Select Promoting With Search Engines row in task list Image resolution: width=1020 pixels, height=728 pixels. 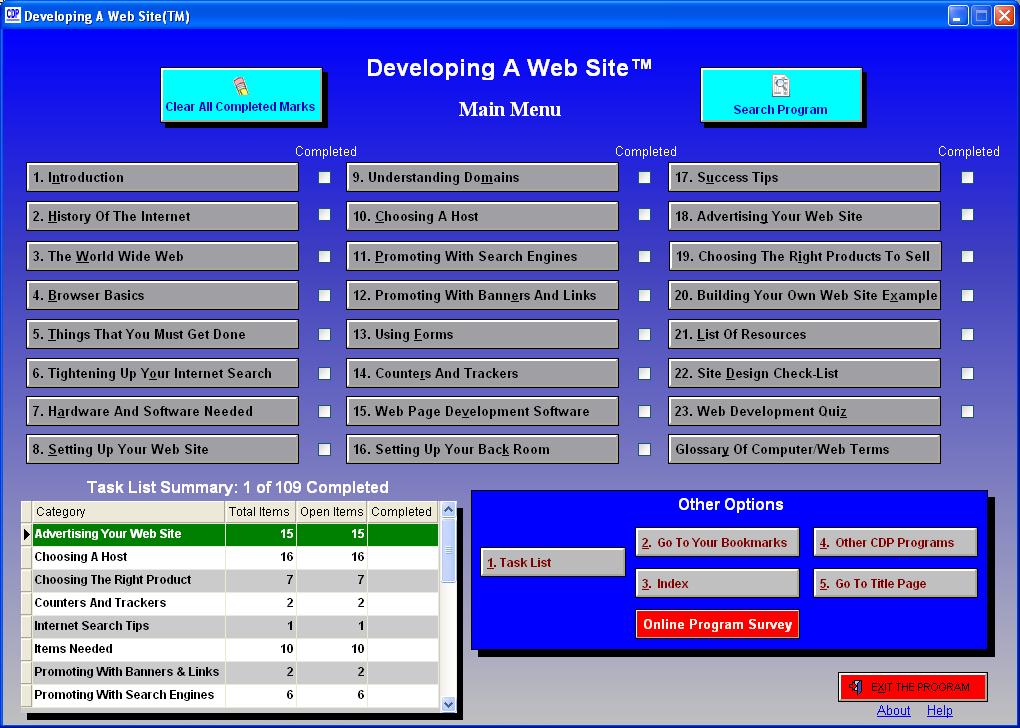click(x=235, y=695)
